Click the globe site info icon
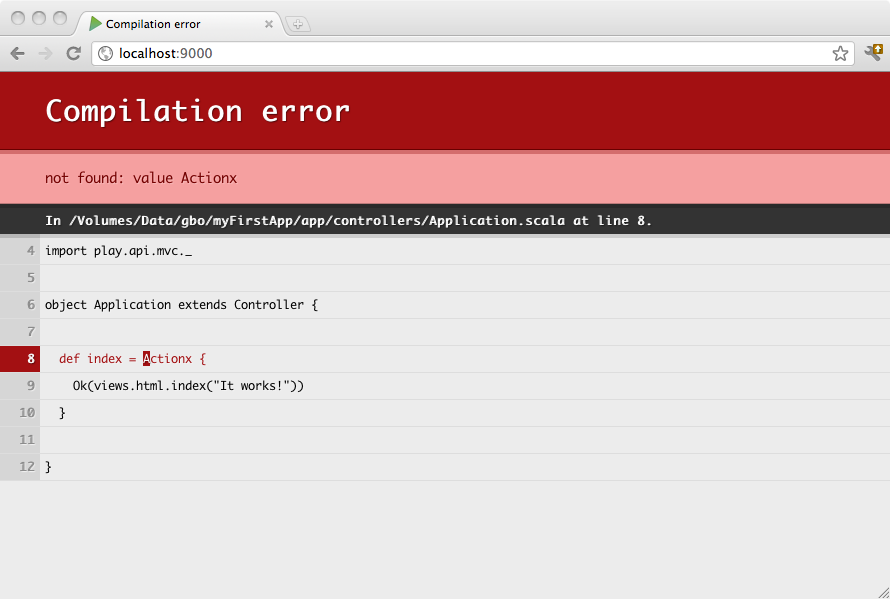Viewport: 890px width, 599px height. pyautogui.click(x=105, y=53)
